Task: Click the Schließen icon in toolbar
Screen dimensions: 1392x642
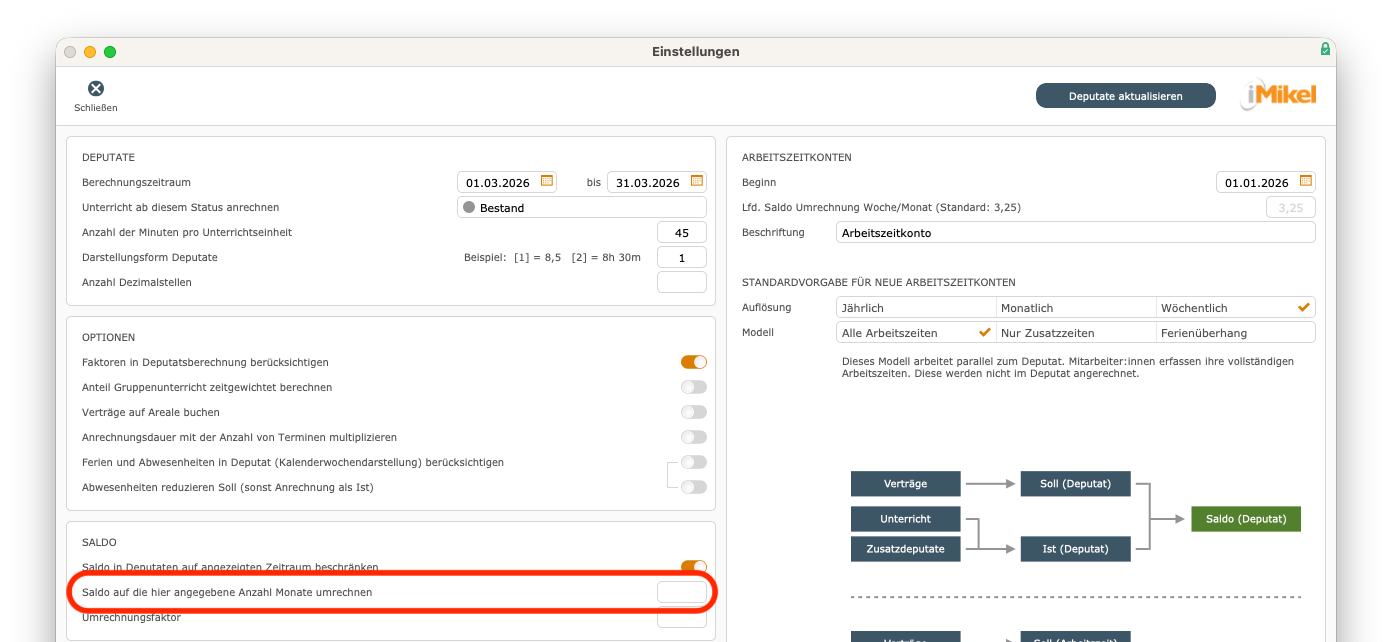Action: (x=96, y=89)
